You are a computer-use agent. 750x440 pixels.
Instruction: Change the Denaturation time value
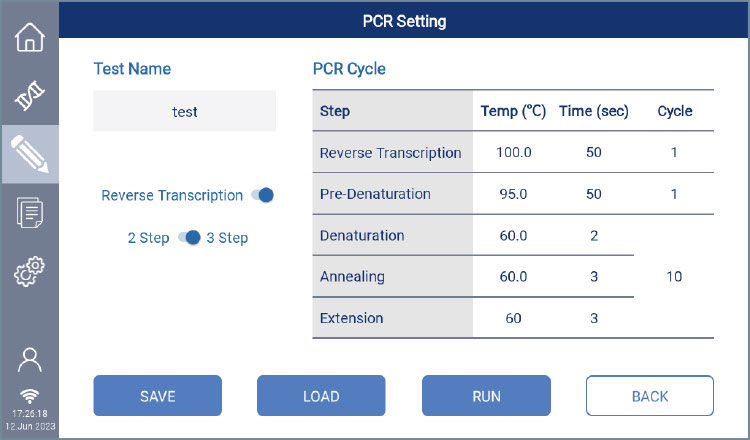pos(594,236)
